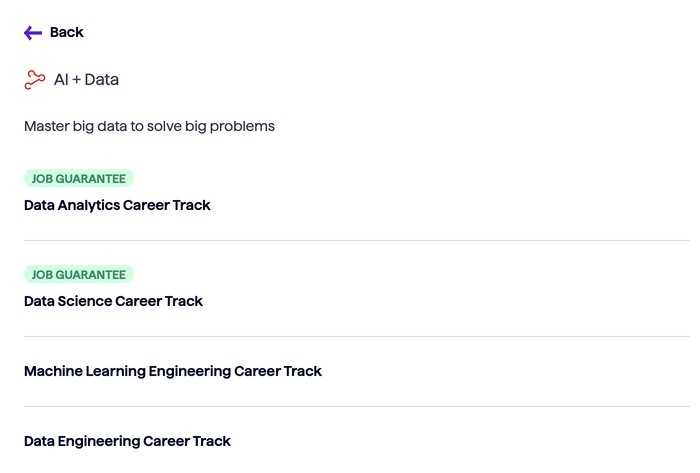
Task: Select the AI + Data heading text
Action: coord(87,80)
